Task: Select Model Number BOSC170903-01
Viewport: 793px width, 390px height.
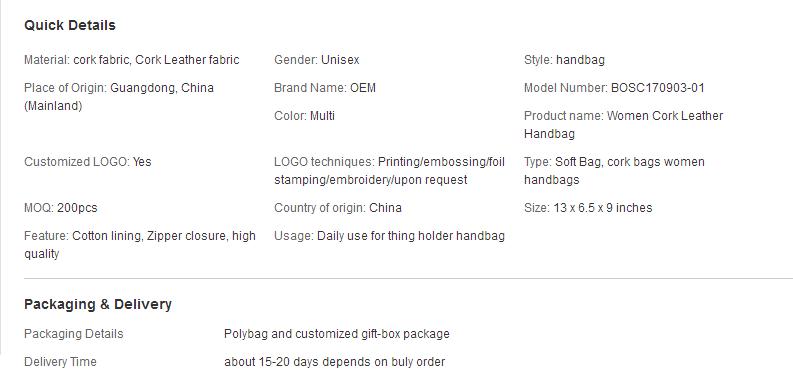Action: point(614,88)
